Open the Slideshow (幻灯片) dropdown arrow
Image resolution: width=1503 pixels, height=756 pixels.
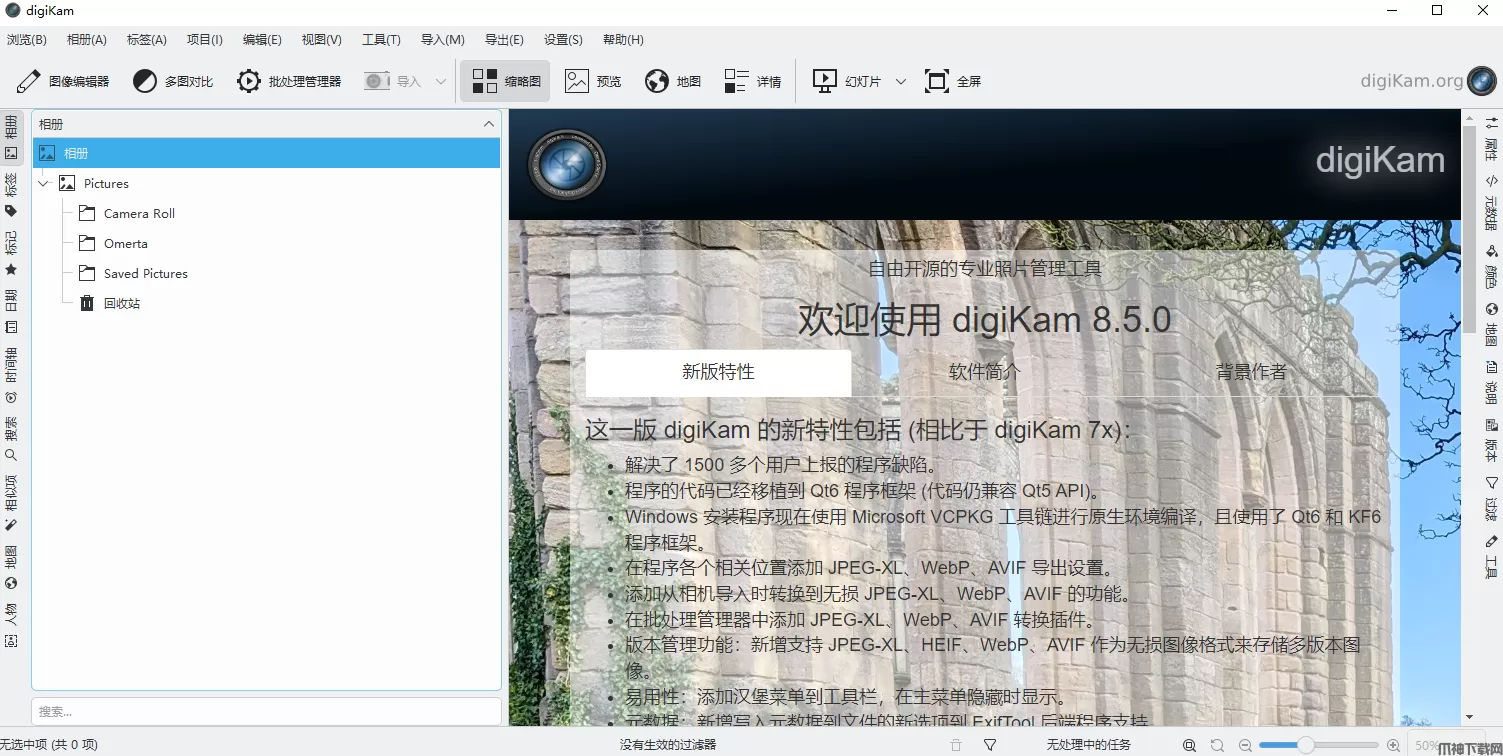click(x=900, y=81)
